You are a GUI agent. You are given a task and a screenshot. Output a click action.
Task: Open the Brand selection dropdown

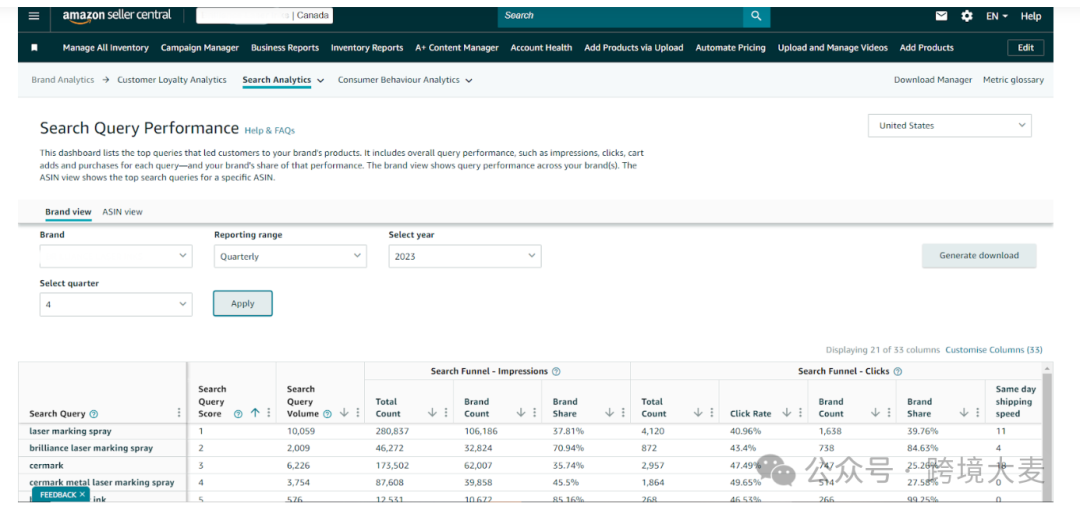[116, 256]
